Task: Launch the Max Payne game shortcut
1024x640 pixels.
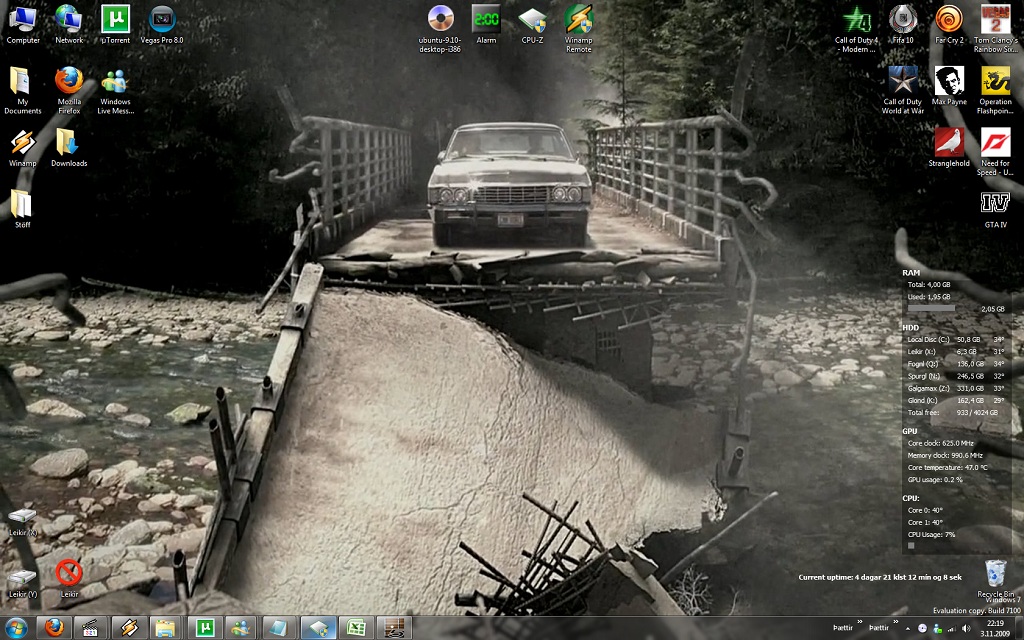Action: (x=949, y=87)
